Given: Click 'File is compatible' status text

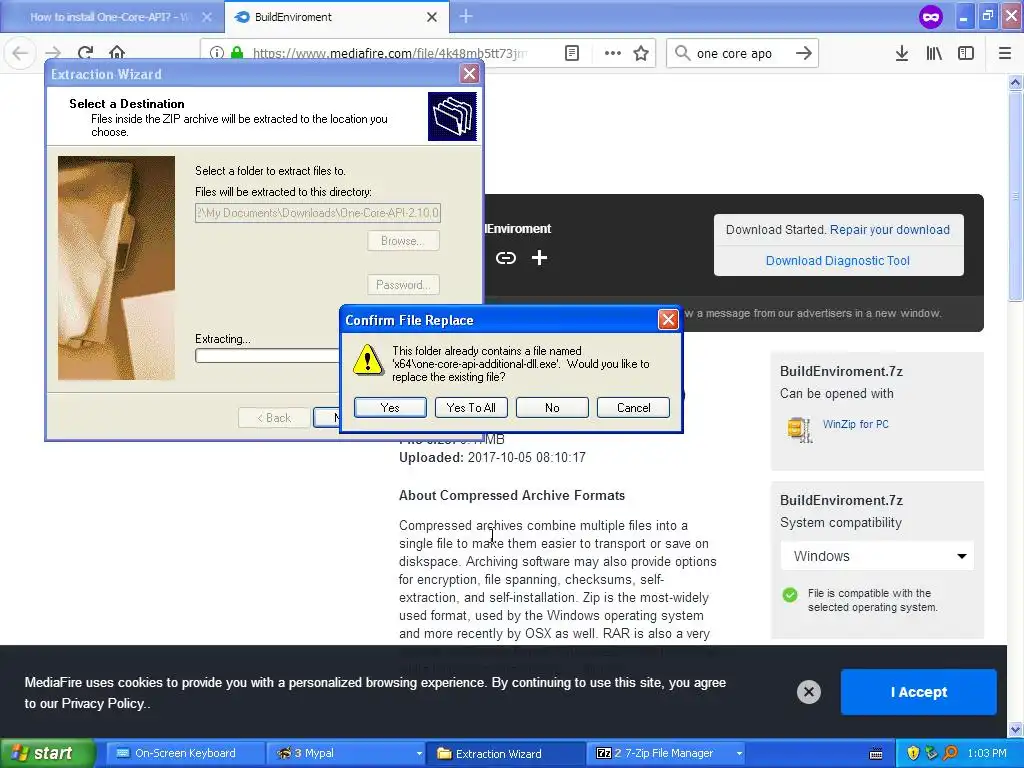Looking at the screenshot, I should tap(872, 600).
